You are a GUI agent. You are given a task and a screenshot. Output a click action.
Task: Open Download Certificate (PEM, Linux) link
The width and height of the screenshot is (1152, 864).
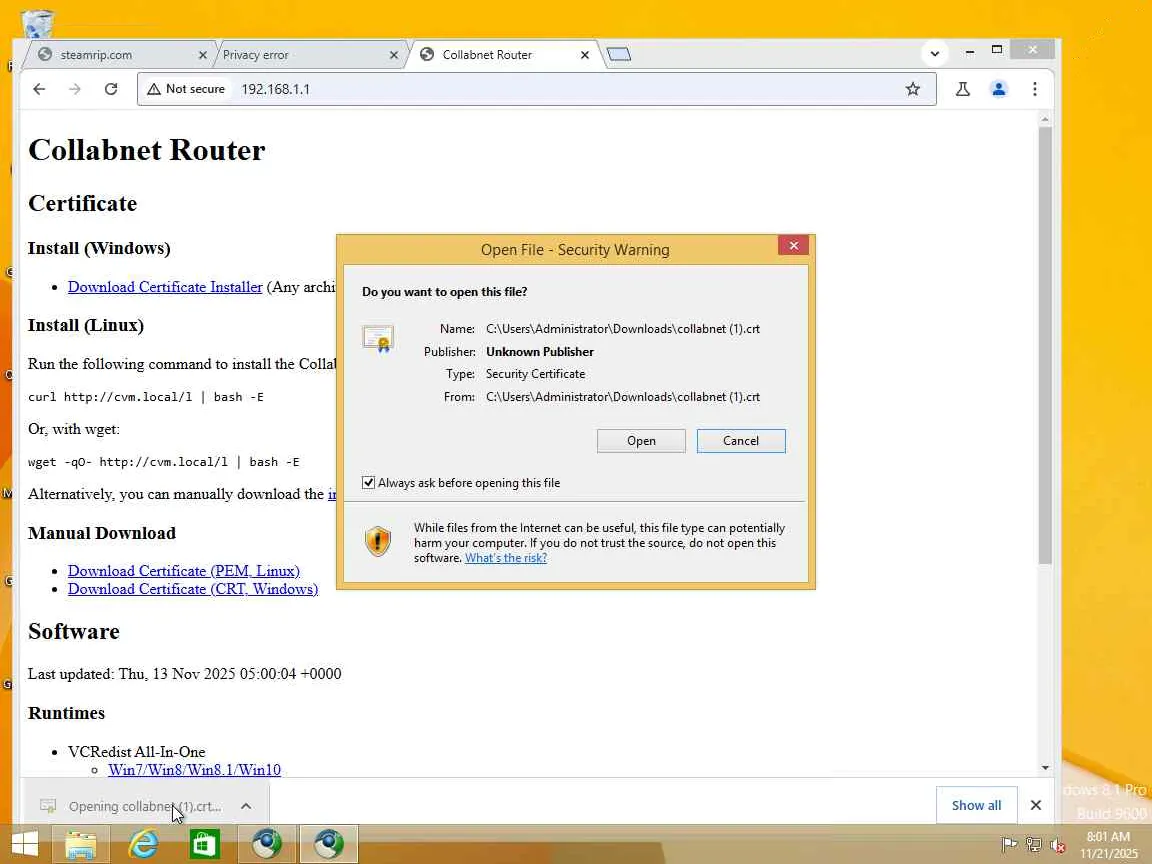(184, 571)
